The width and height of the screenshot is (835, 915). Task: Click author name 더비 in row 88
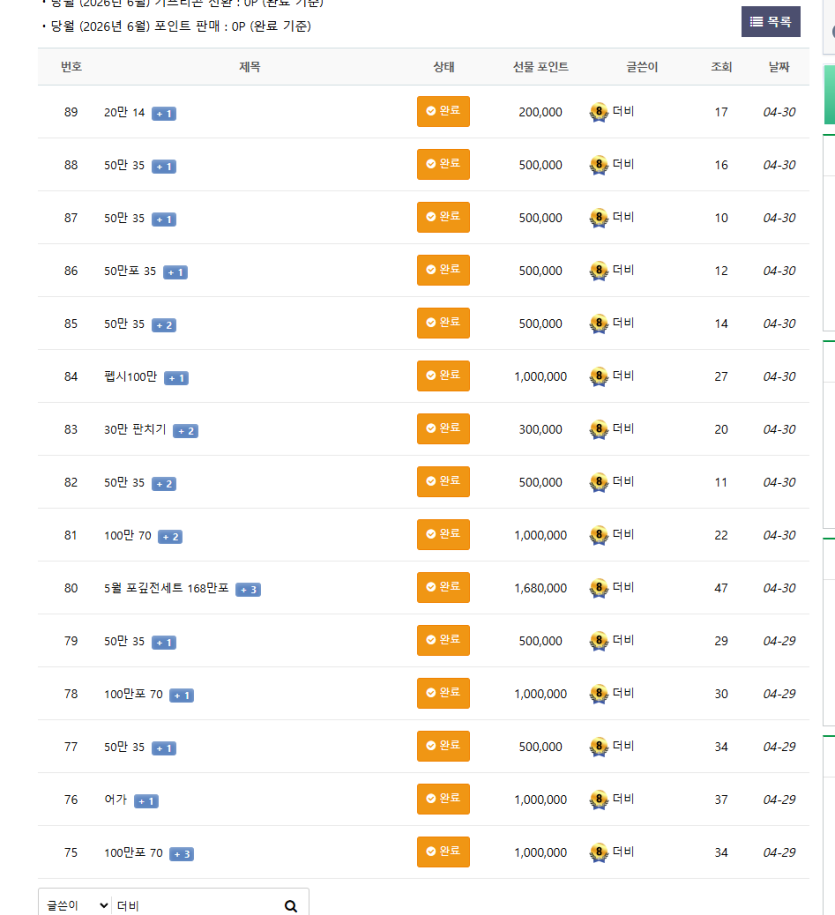coord(623,164)
